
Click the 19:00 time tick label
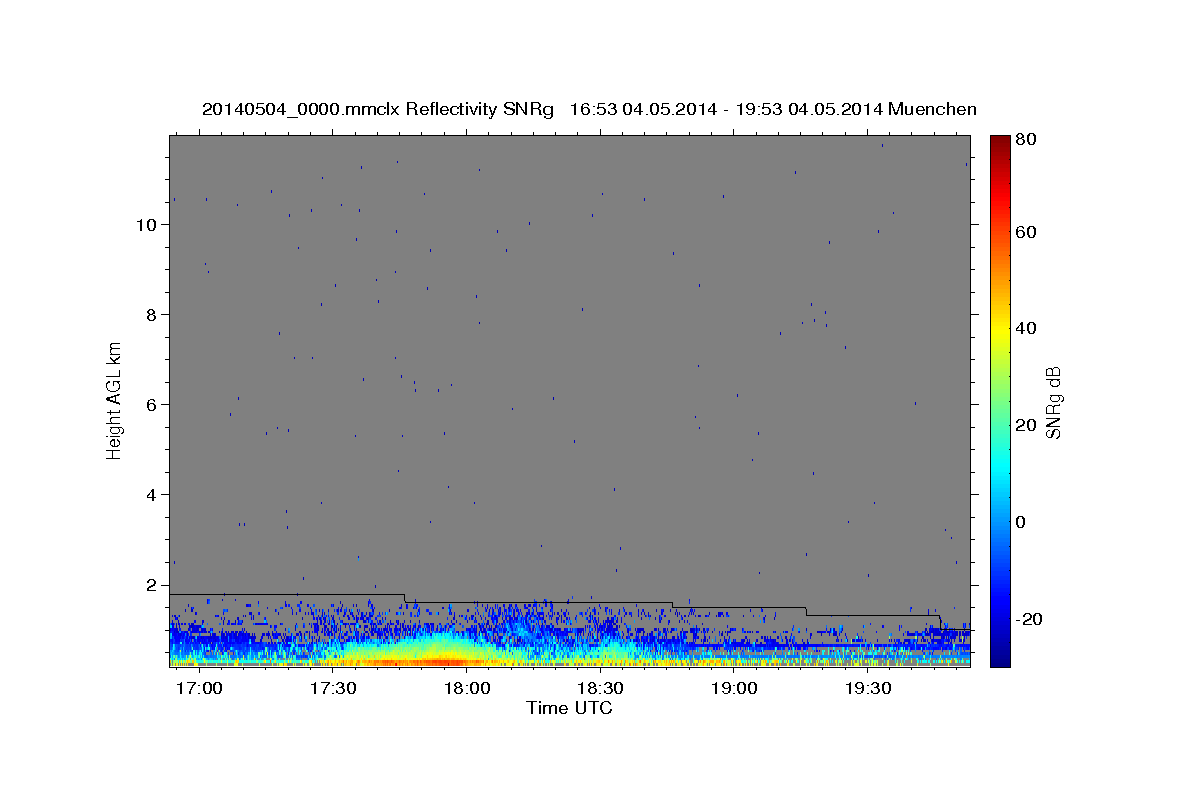point(734,689)
